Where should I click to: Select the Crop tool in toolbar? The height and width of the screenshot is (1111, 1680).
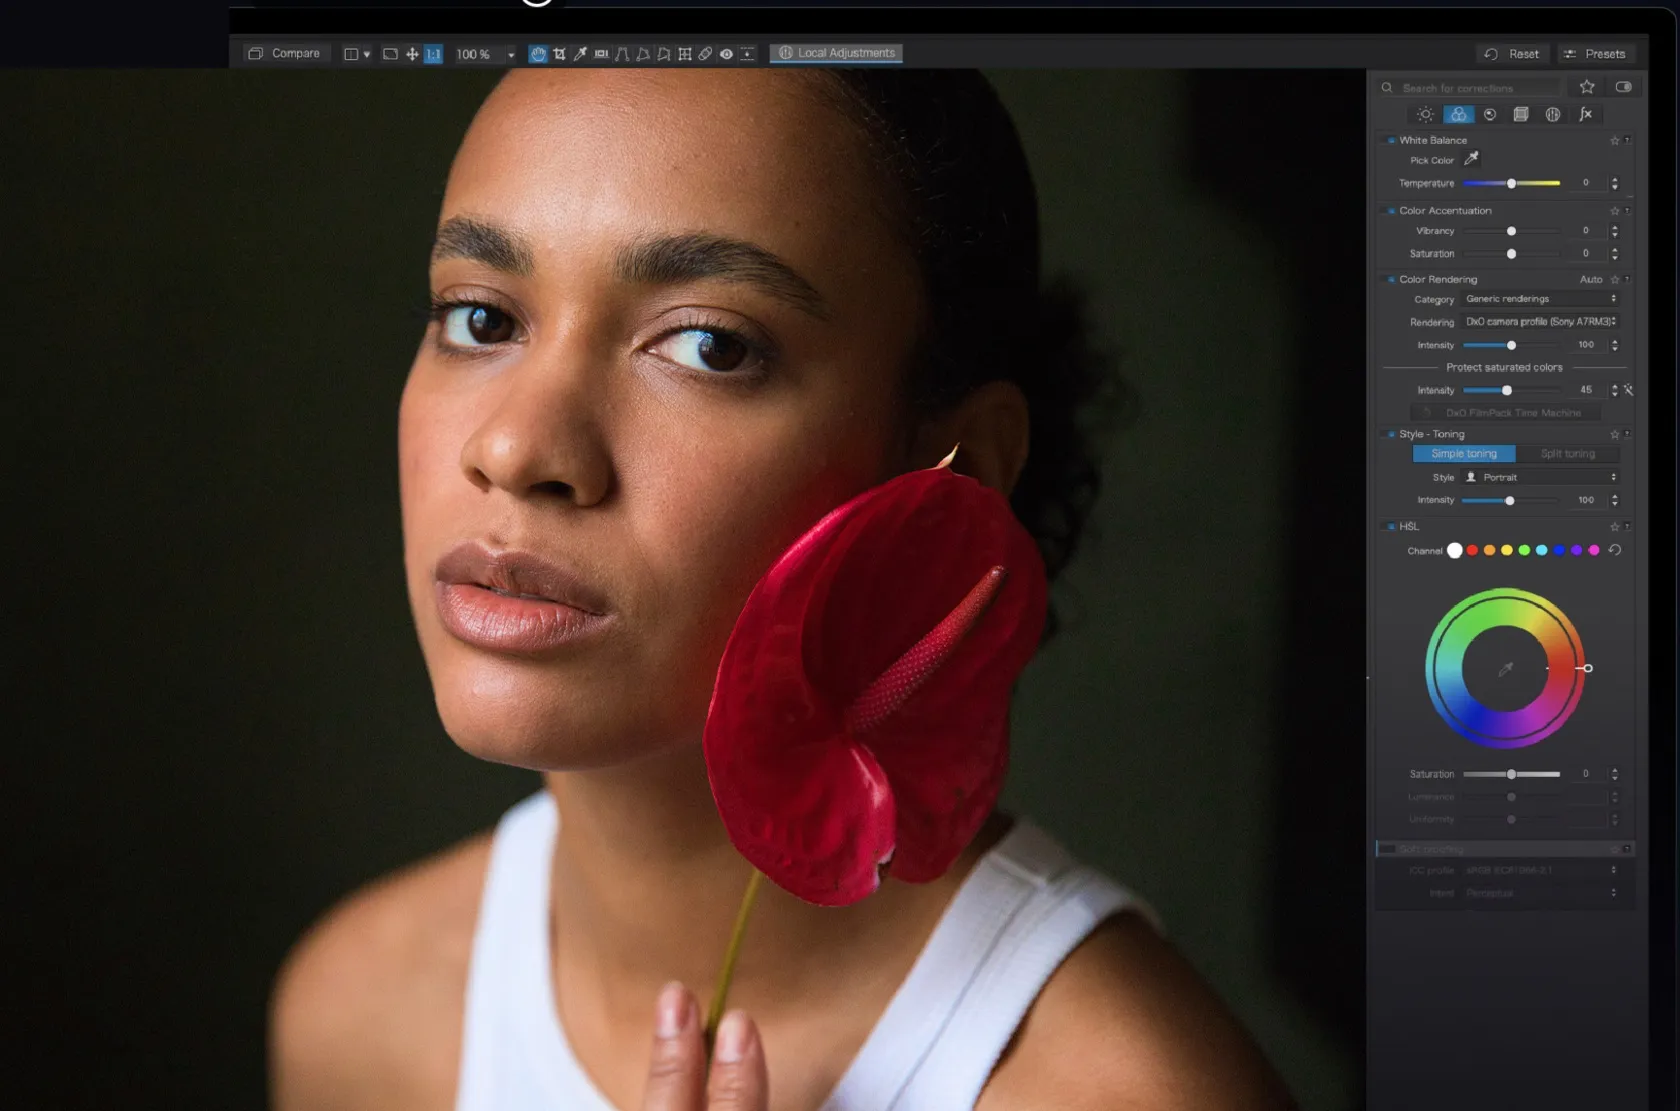click(x=559, y=54)
